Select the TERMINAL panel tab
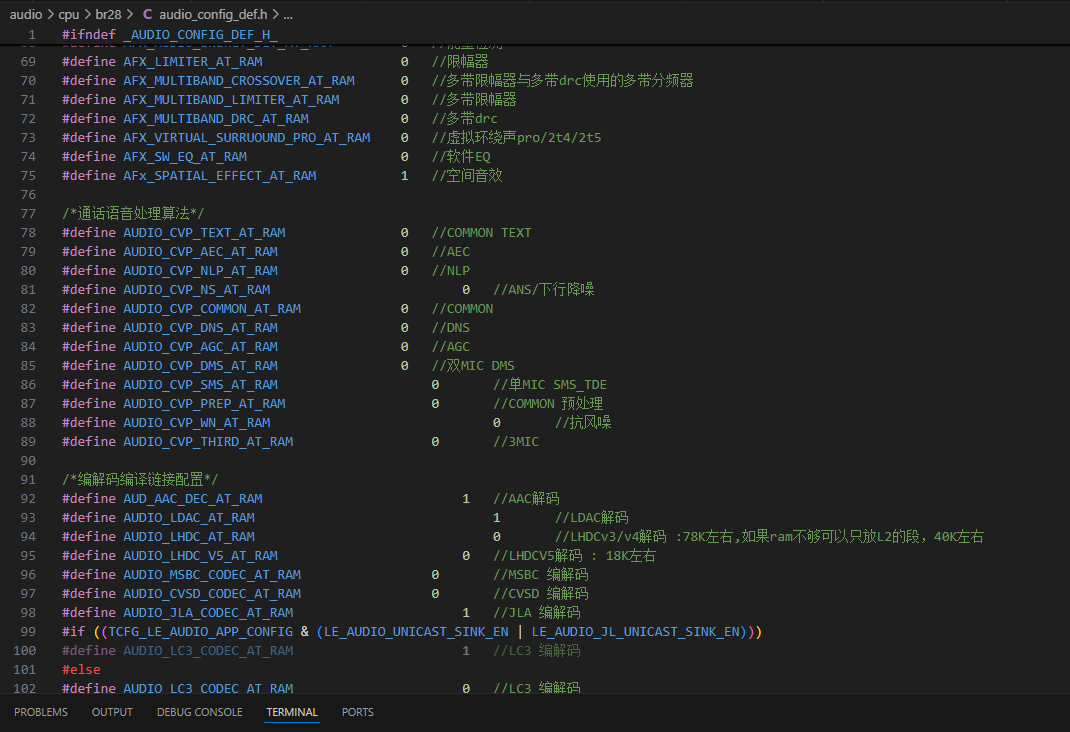 (x=292, y=712)
